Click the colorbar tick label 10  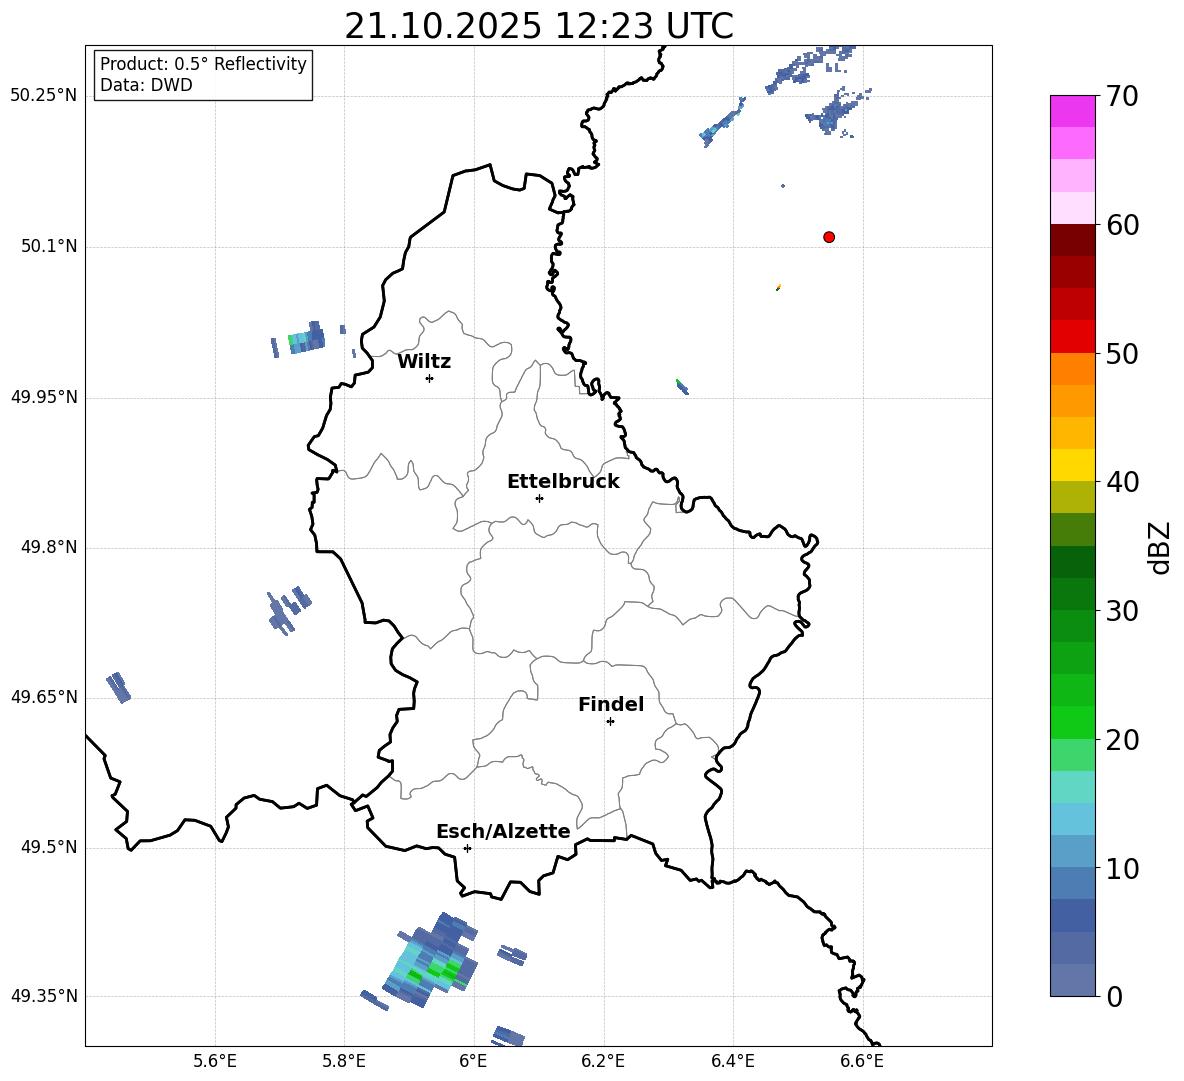coord(1122,869)
